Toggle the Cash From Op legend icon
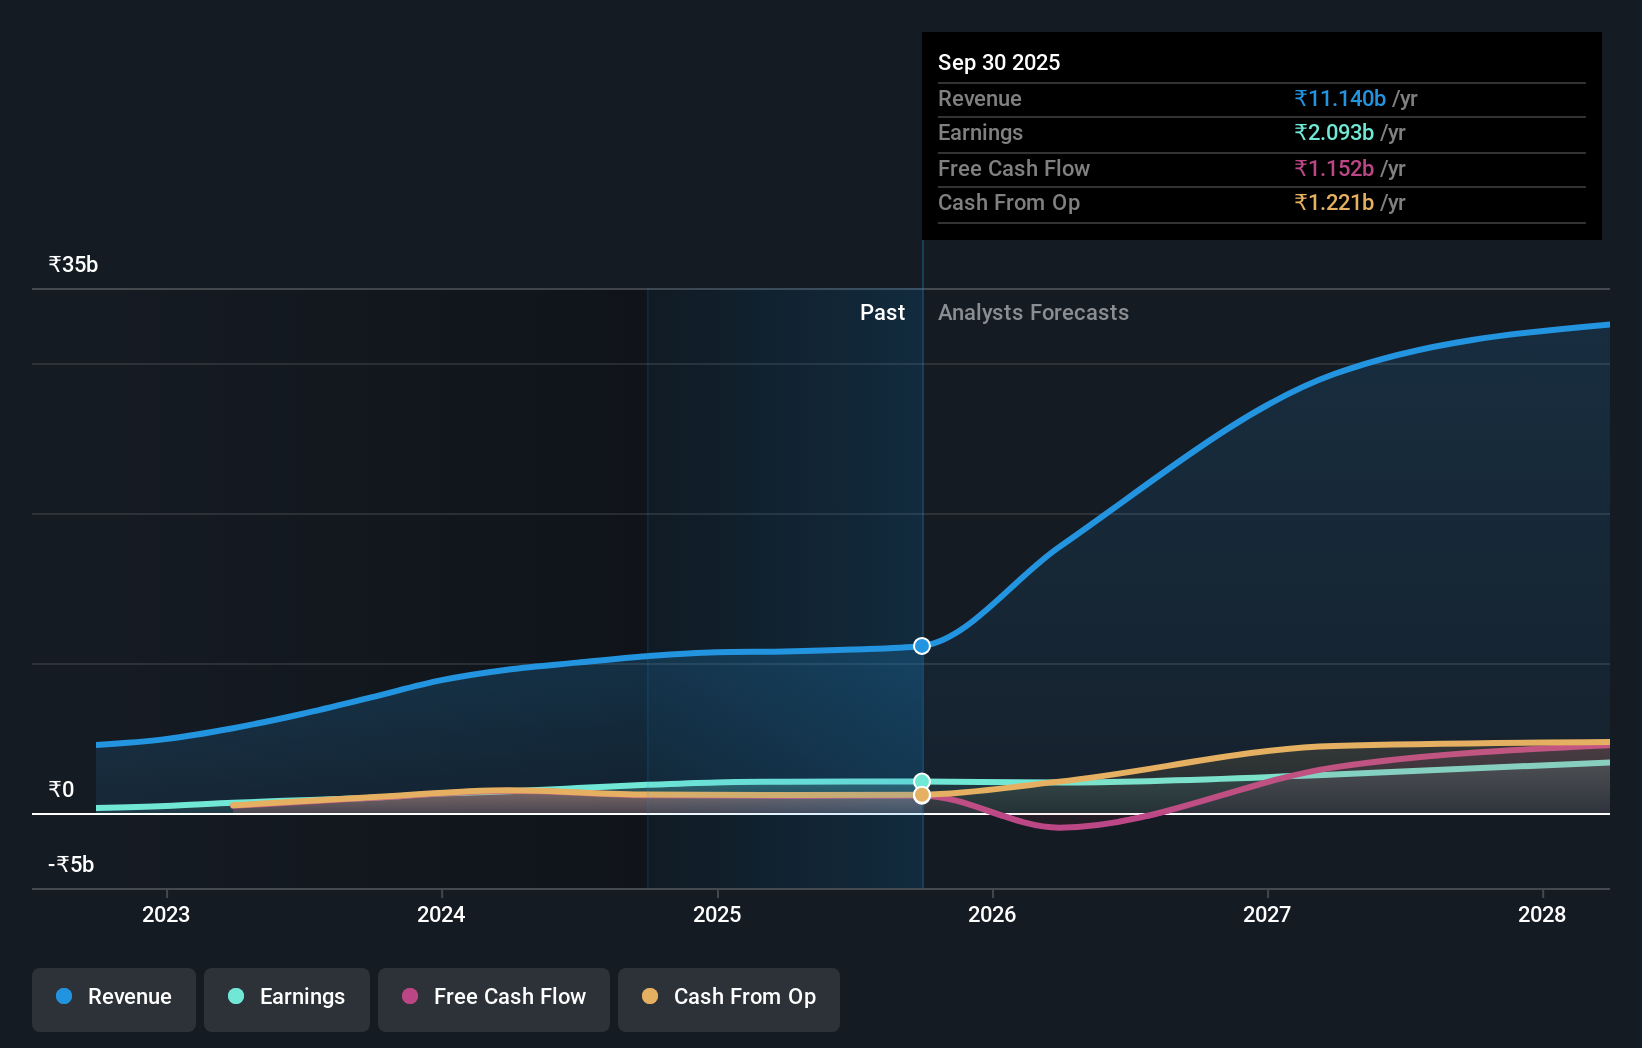Screen dimensions: 1642x1048 (651, 996)
